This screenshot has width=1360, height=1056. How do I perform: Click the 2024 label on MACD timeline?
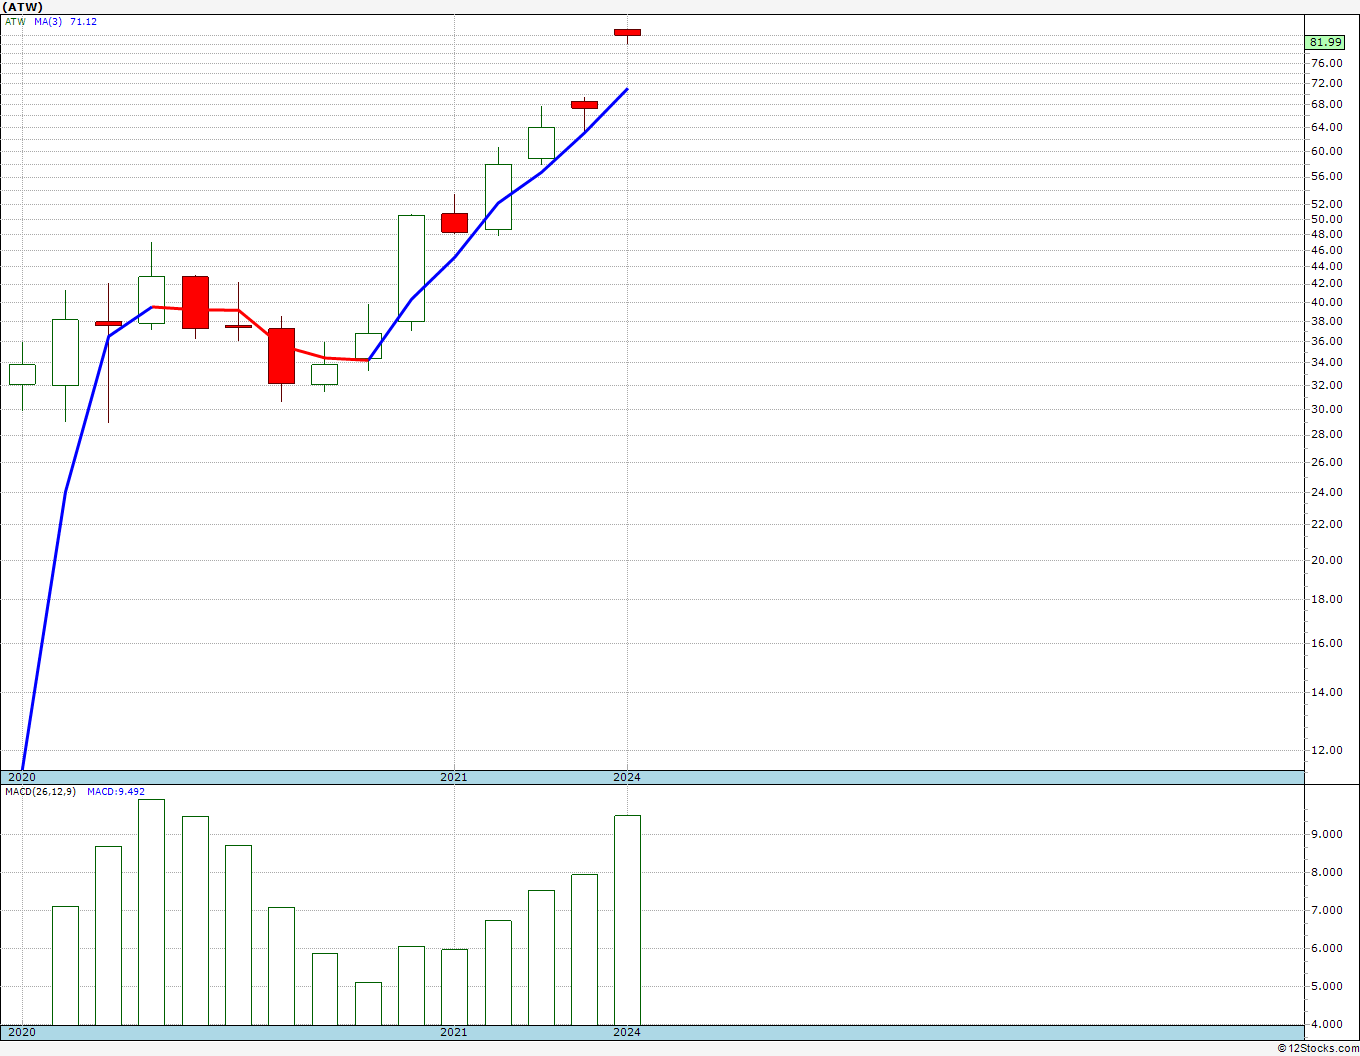(627, 1032)
